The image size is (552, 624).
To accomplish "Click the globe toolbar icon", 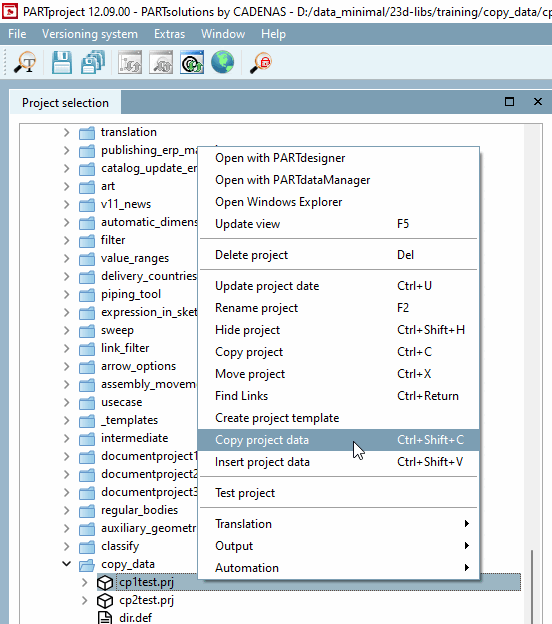I will pos(222,62).
